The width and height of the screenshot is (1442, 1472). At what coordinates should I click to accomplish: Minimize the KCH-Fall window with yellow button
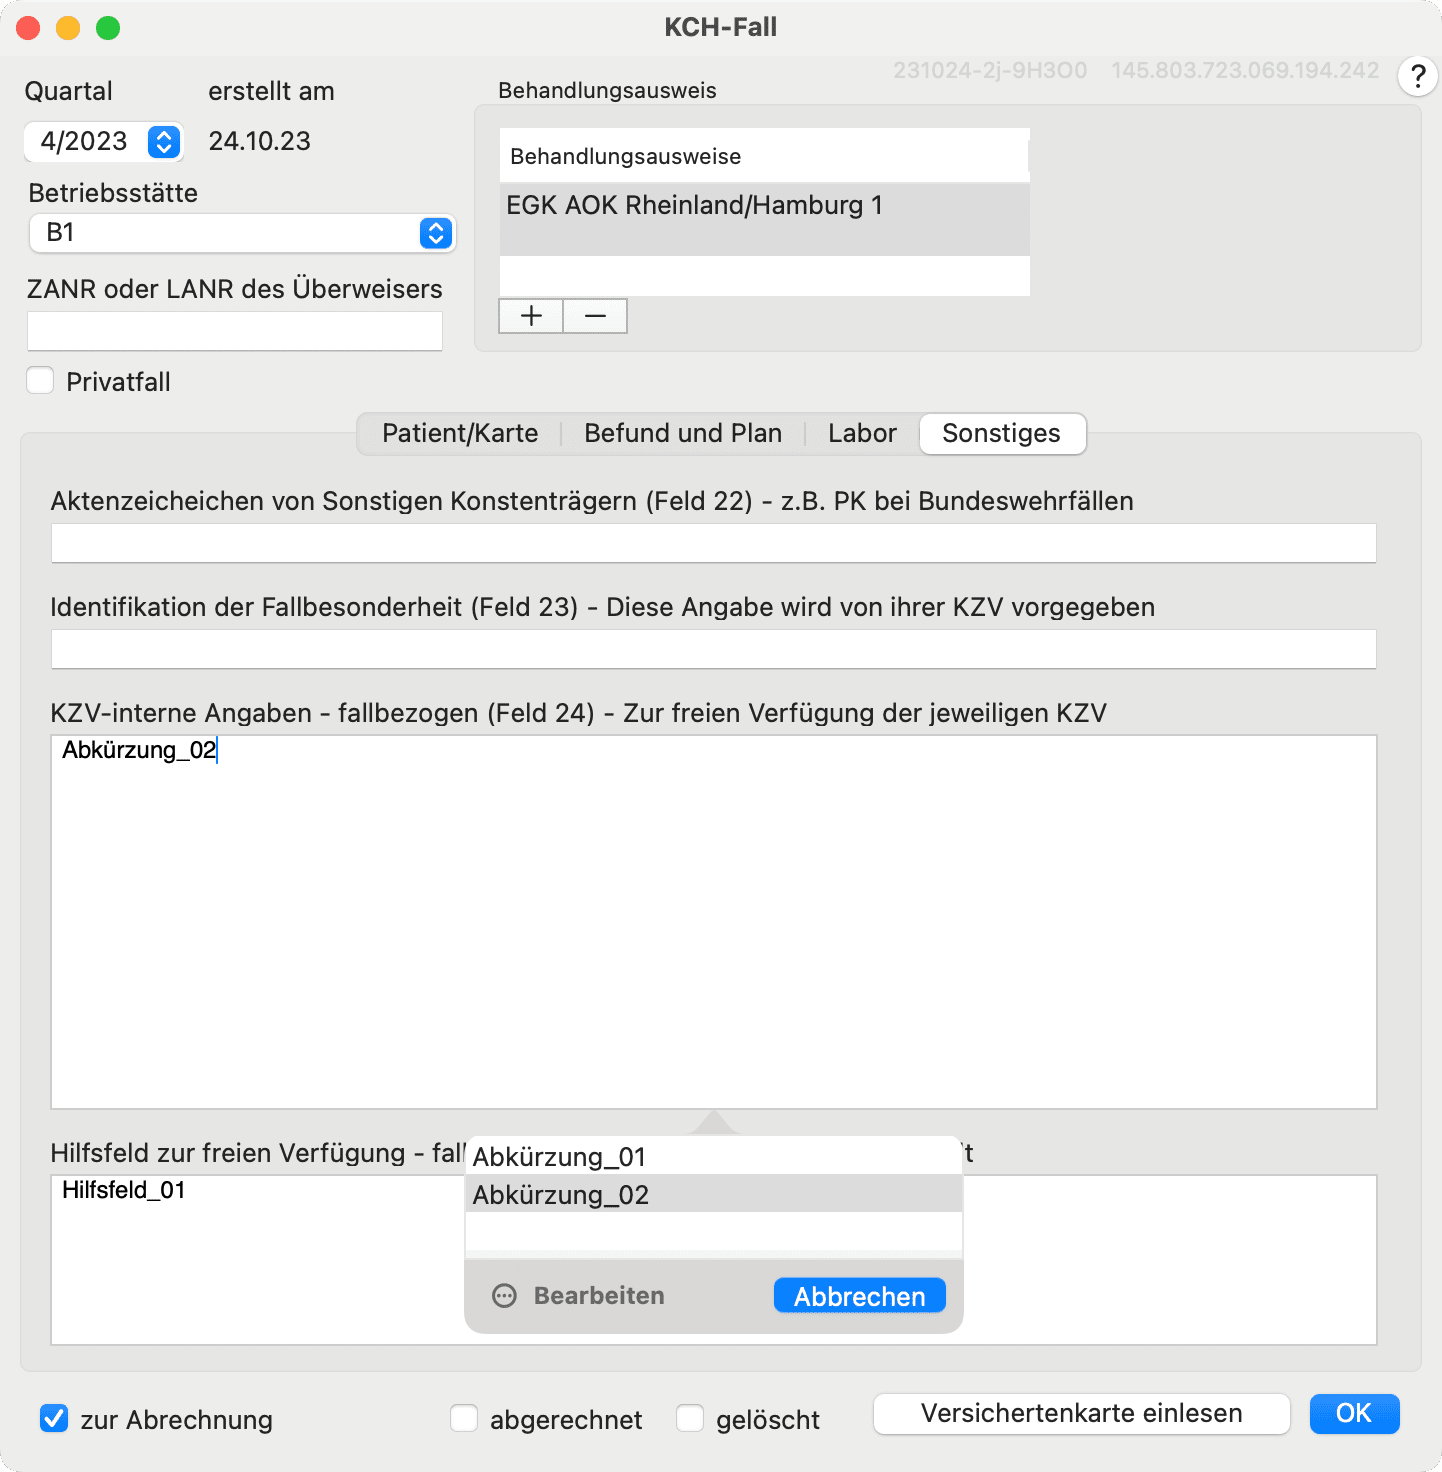coord(68,28)
